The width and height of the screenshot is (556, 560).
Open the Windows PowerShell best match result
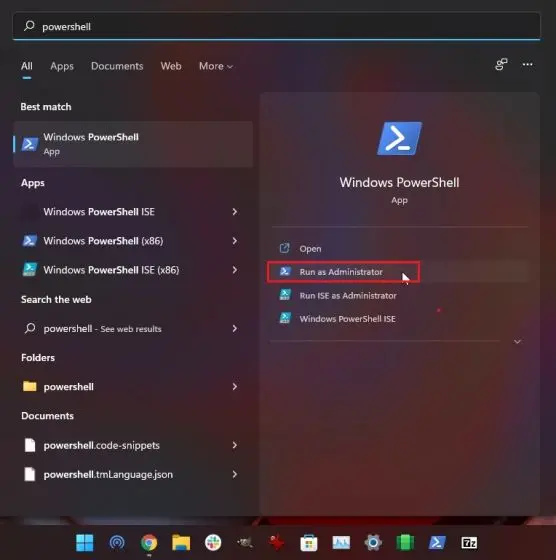click(x=133, y=144)
